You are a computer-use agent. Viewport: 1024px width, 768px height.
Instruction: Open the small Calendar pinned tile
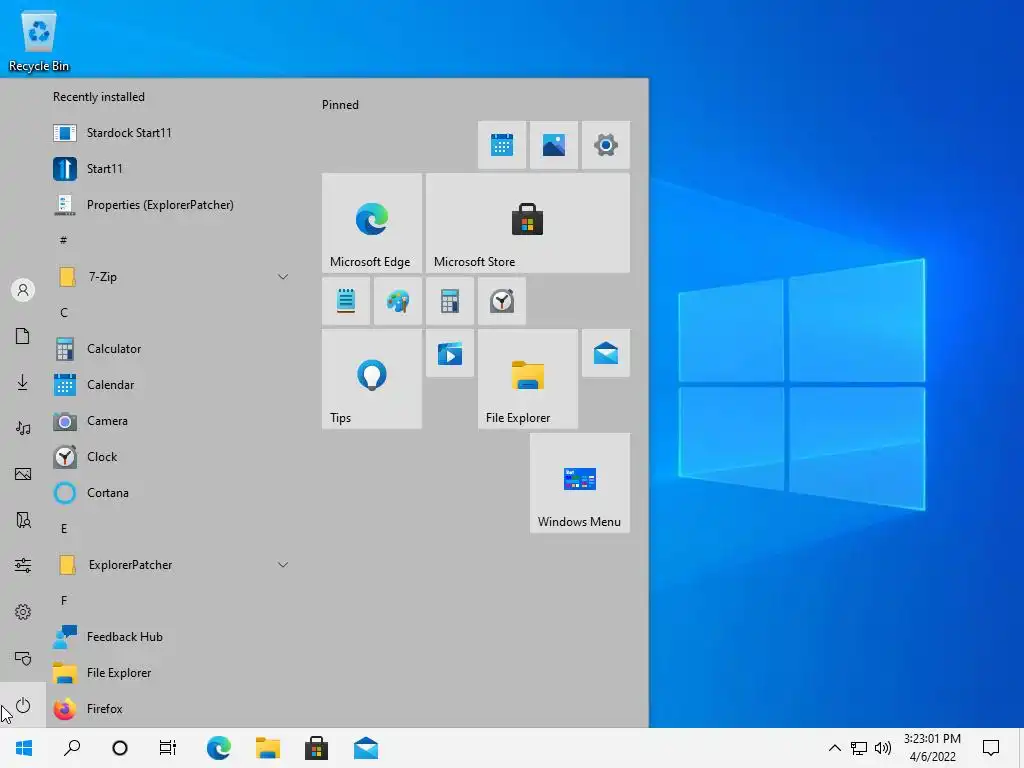(502, 145)
